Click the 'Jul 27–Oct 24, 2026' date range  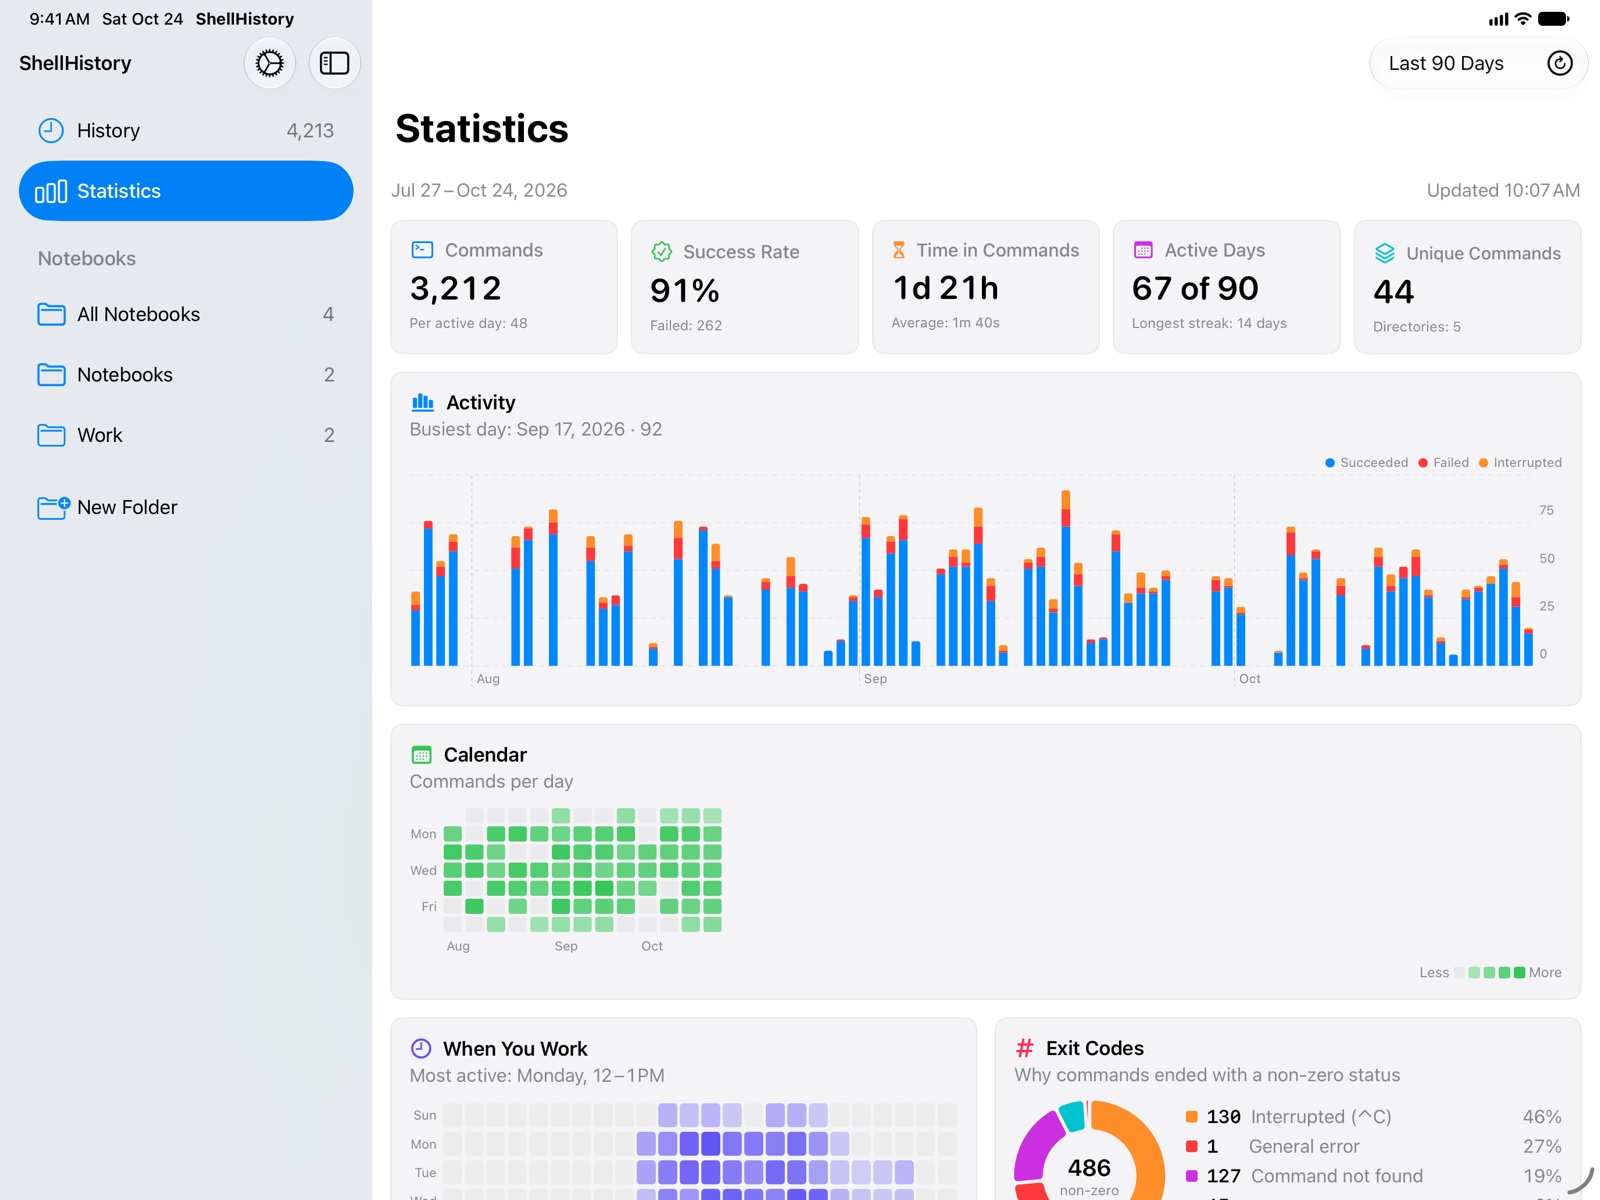pos(479,191)
